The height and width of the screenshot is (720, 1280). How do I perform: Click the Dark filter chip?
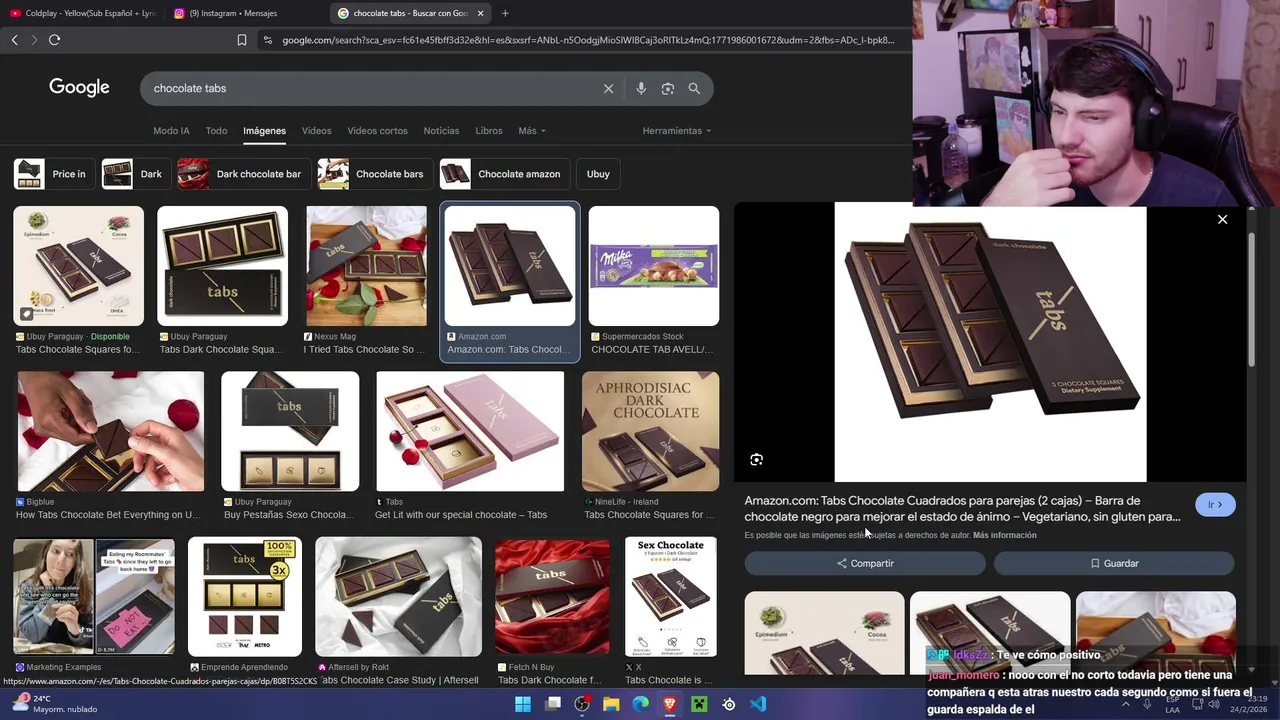pyautogui.click(x=135, y=174)
